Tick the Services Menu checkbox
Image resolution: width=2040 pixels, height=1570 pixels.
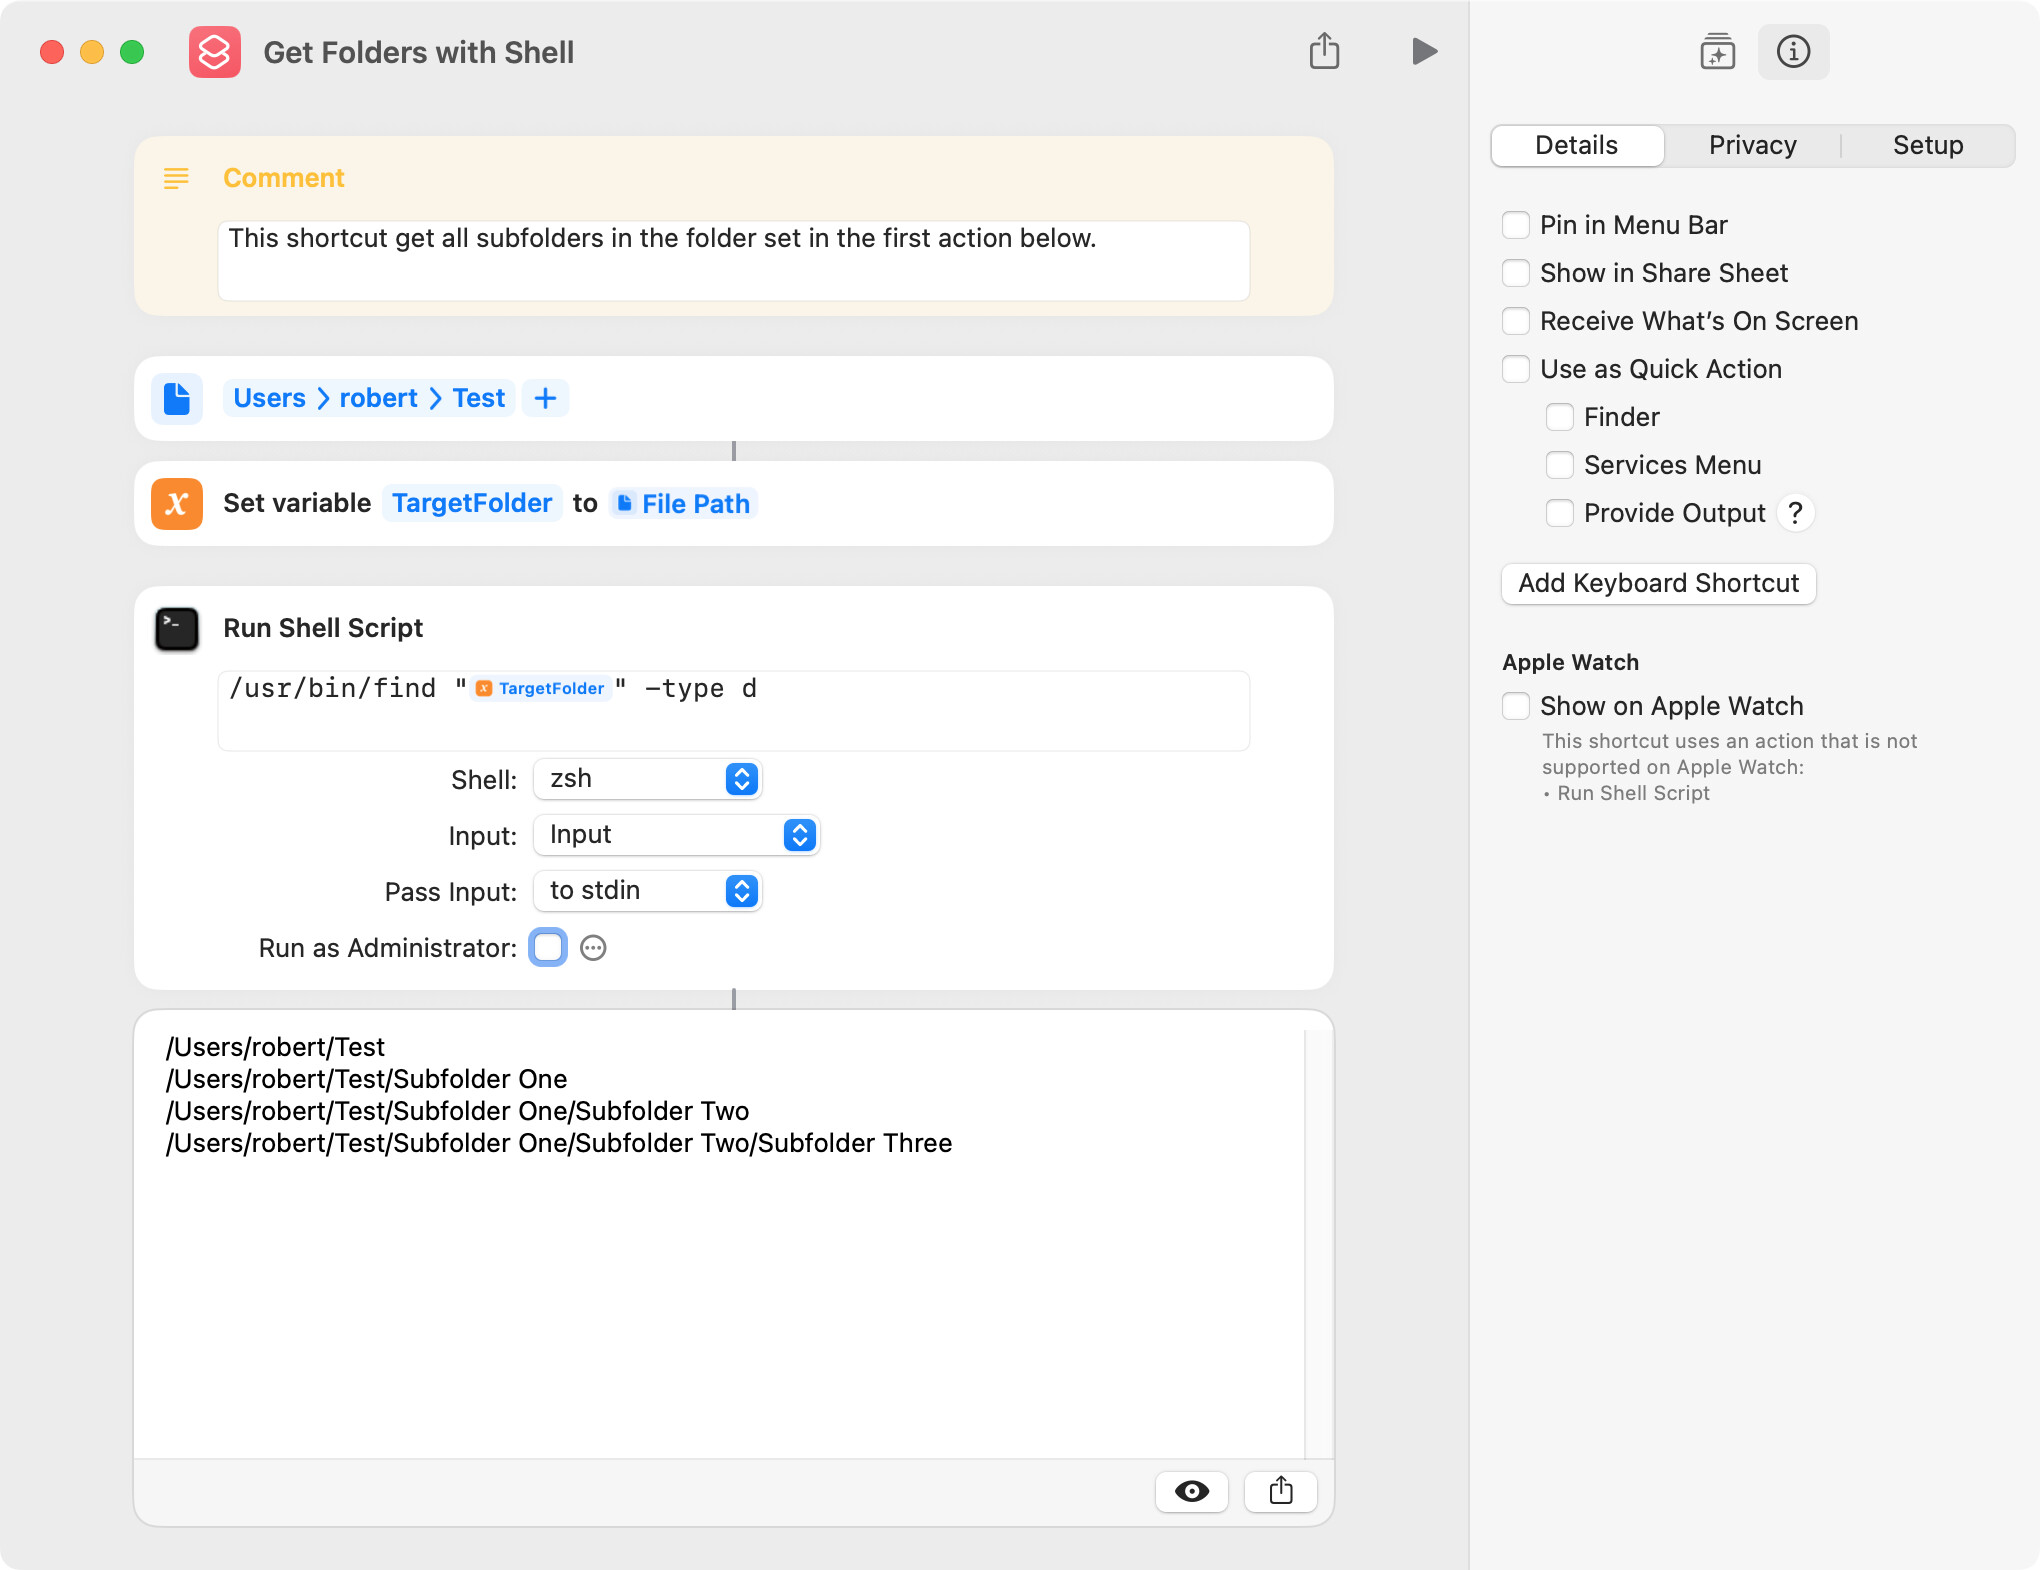[x=1560, y=465]
